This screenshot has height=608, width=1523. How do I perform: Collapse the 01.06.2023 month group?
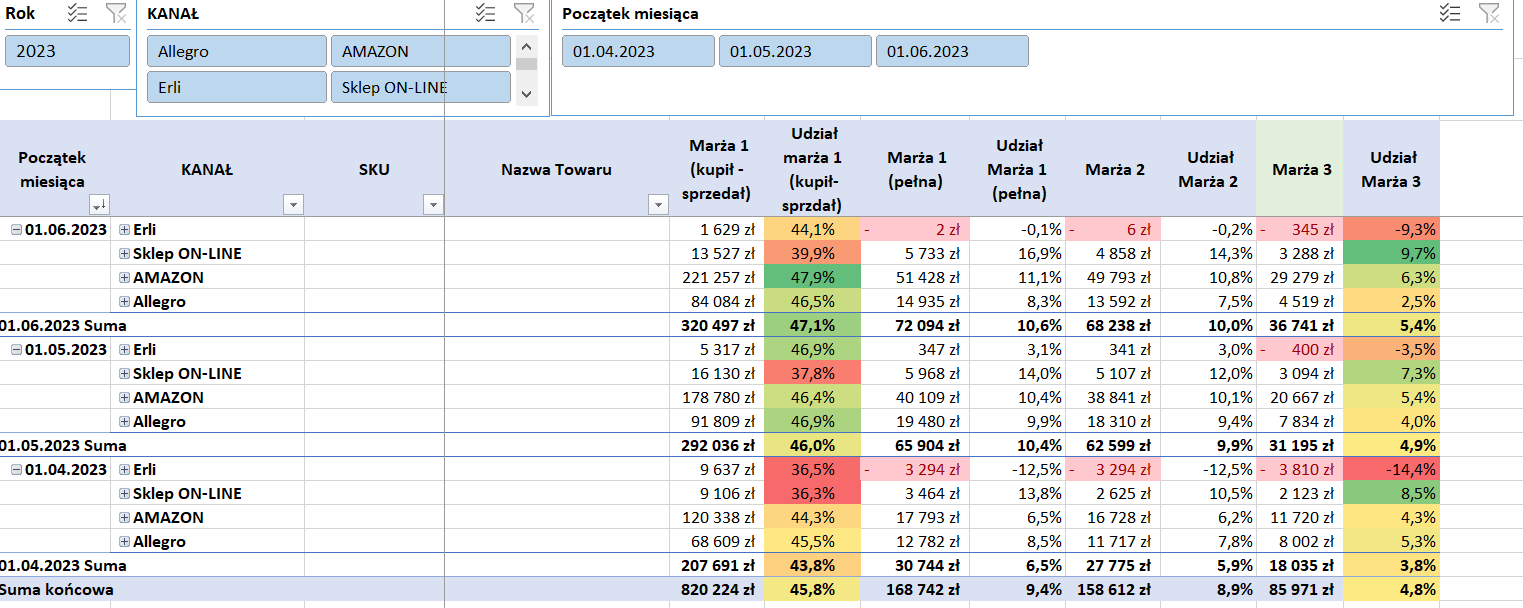tap(16, 230)
